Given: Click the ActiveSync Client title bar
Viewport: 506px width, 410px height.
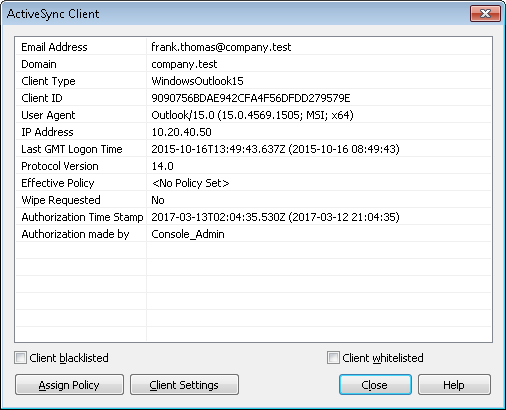Looking at the screenshot, I should tap(233, 14).
